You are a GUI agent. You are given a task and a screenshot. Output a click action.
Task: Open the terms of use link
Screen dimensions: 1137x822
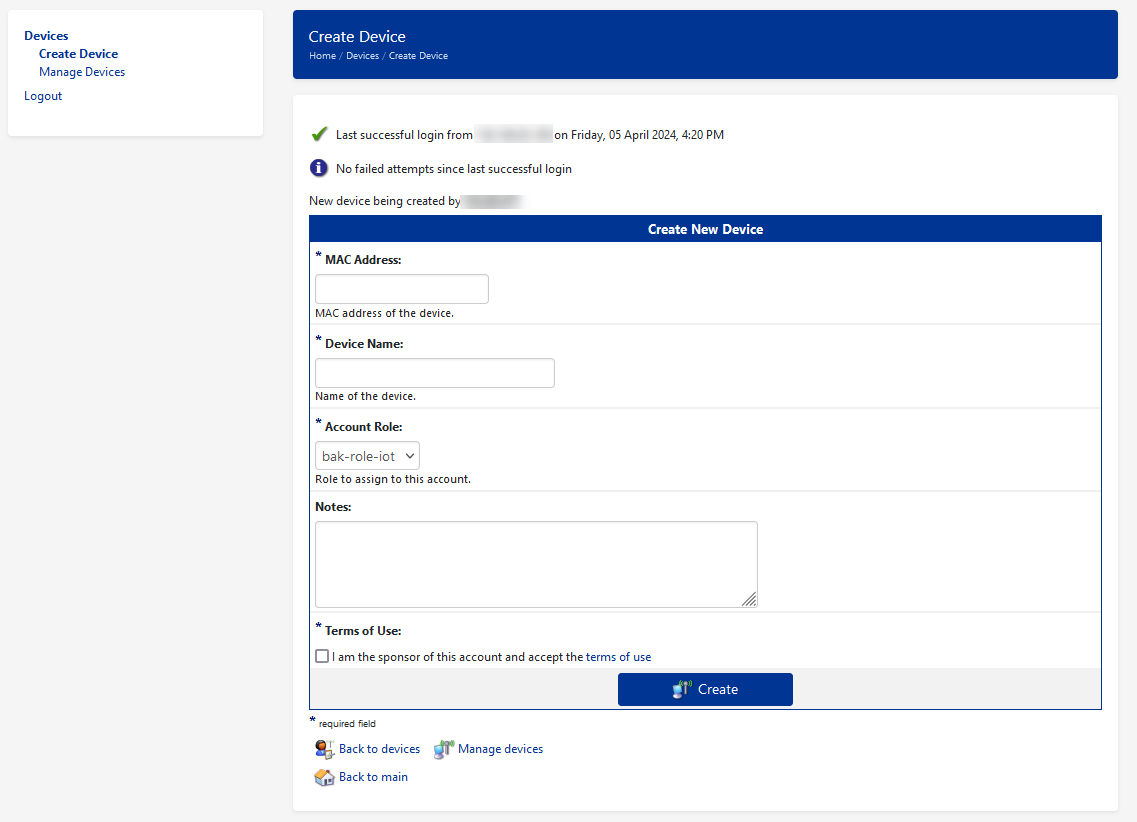pyautogui.click(x=619, y=657)
